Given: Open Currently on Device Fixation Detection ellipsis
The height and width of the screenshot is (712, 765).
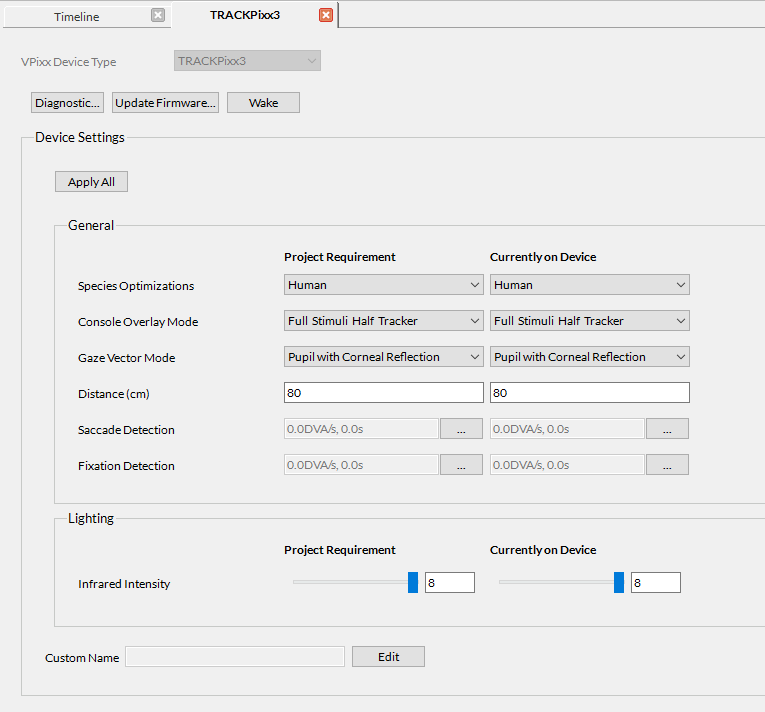Looking at the screenshot, I should pyautogui.click(x=667, y=465).
